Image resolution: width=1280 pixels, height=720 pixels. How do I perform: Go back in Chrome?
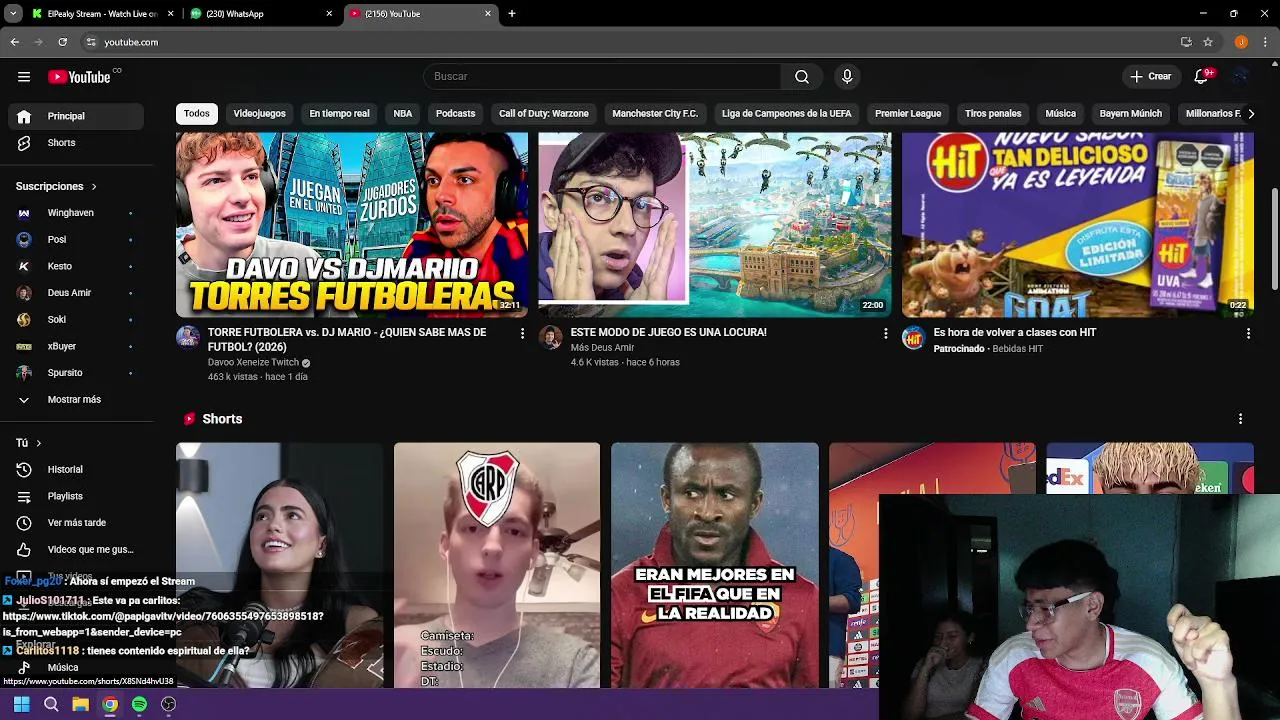(x=15, y=42)
